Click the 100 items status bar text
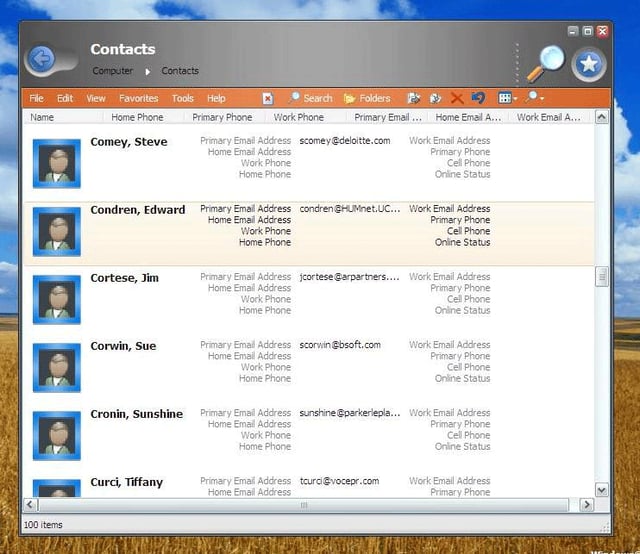This screenshot has width=640, height=554. 43,525
